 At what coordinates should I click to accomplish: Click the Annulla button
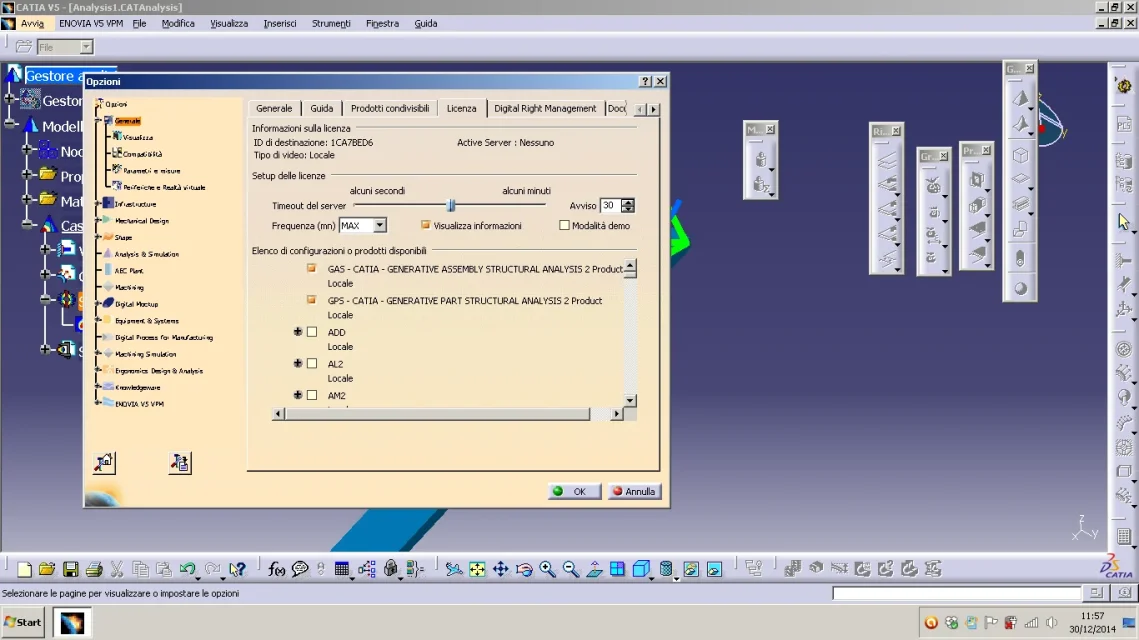pyautogui.click(x=634, y=492)
